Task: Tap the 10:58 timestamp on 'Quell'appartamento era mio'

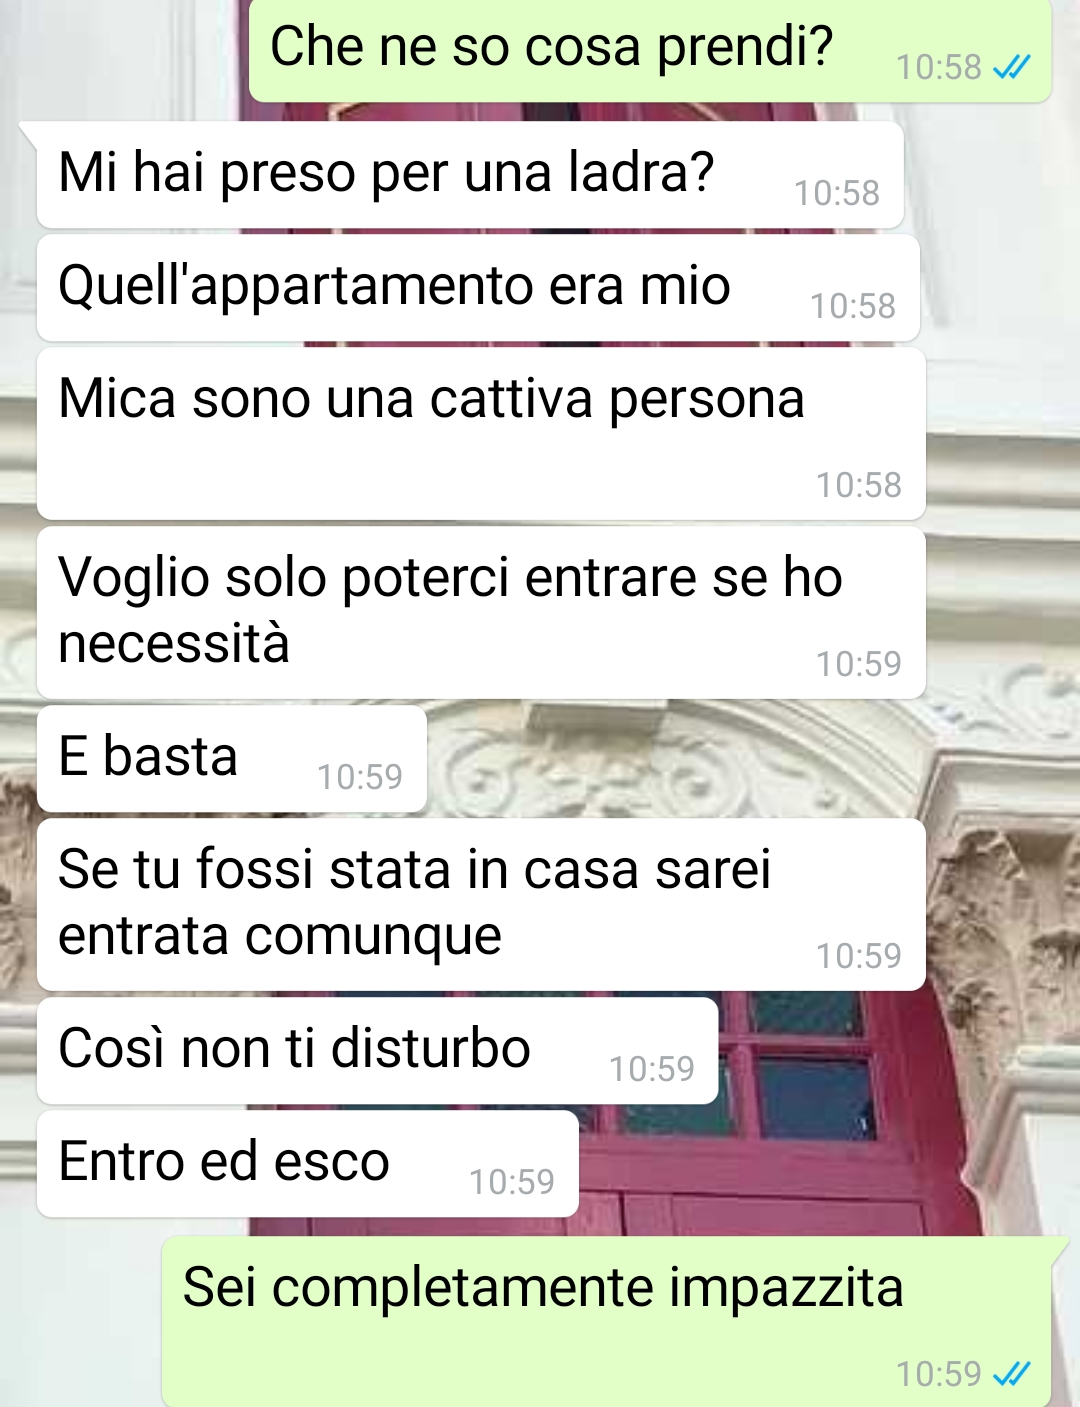Action: (x=852, y=306)
